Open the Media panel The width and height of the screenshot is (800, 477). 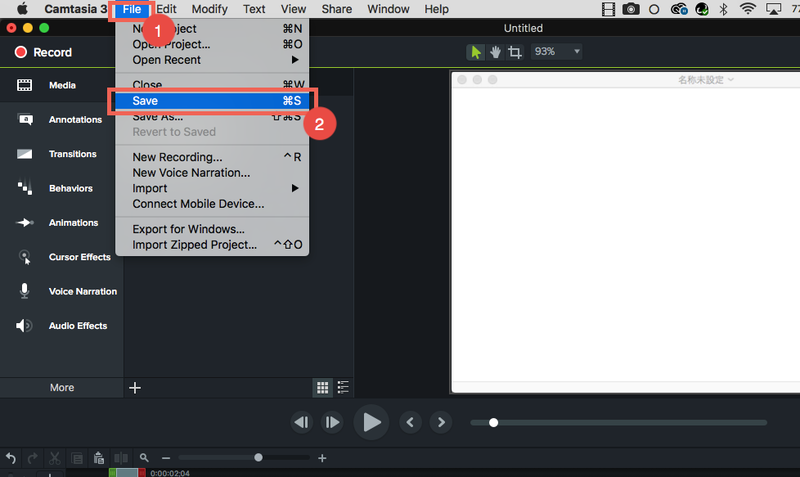pyautogui.click(x=61, y=85)
